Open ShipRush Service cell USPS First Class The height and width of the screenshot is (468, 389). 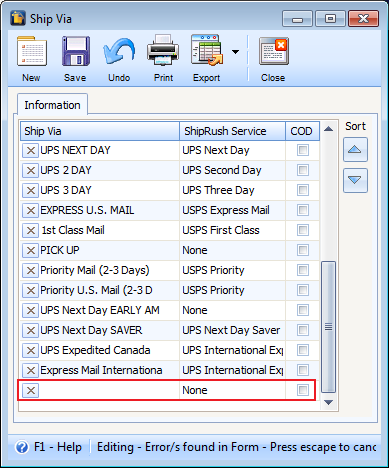(232, 230)
